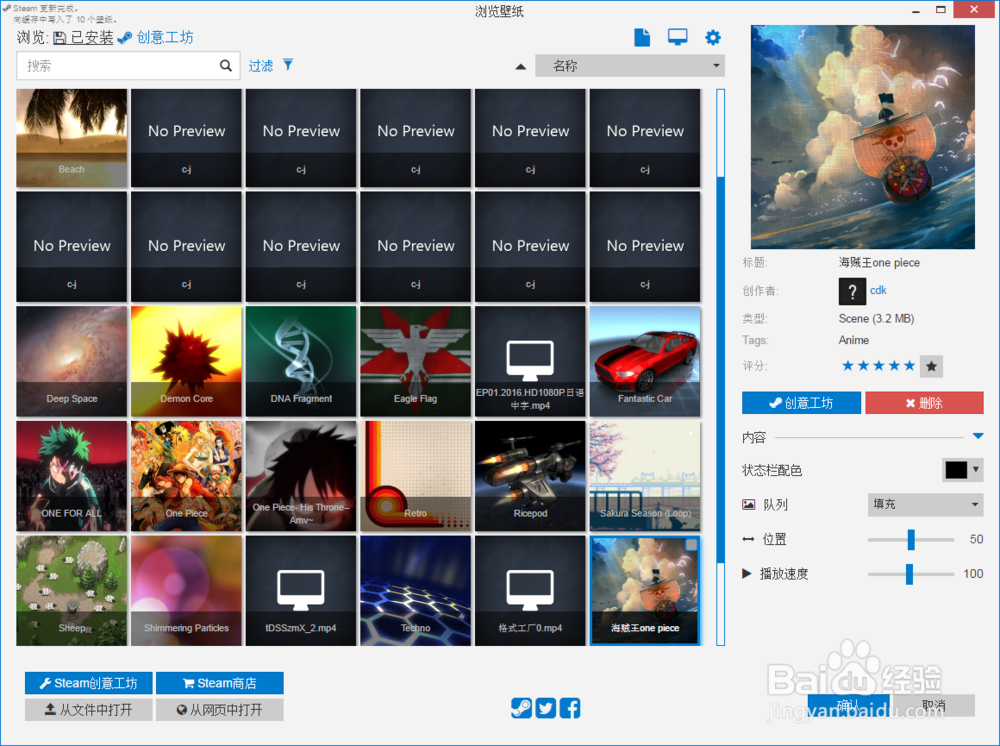
Task: Click the favorite star button beside rating
Action: click(931, 366)
